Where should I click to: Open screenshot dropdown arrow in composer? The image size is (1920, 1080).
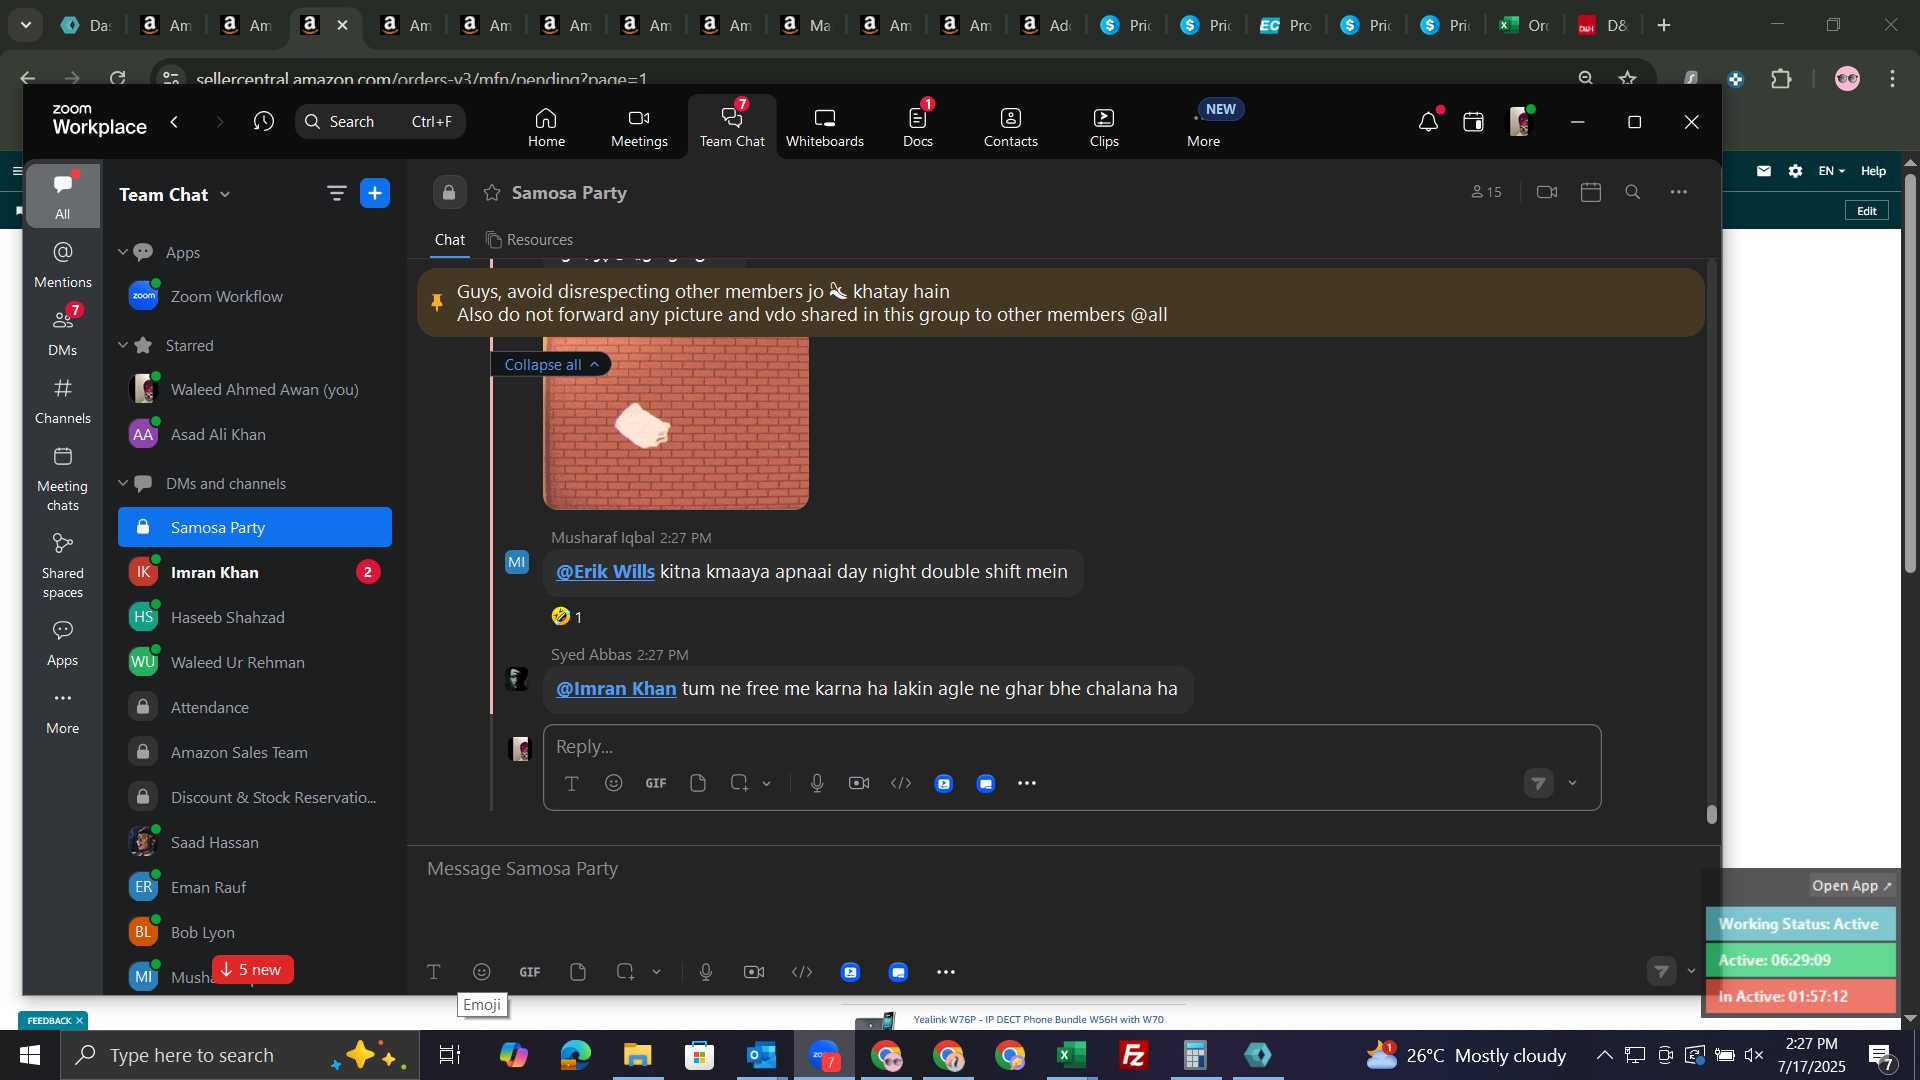pos(656,972)
